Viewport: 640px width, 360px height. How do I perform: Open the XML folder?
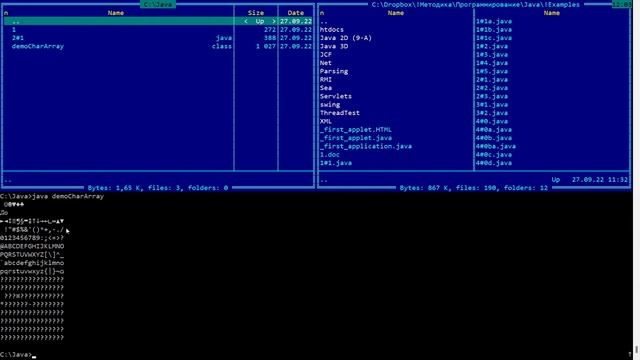326,121
